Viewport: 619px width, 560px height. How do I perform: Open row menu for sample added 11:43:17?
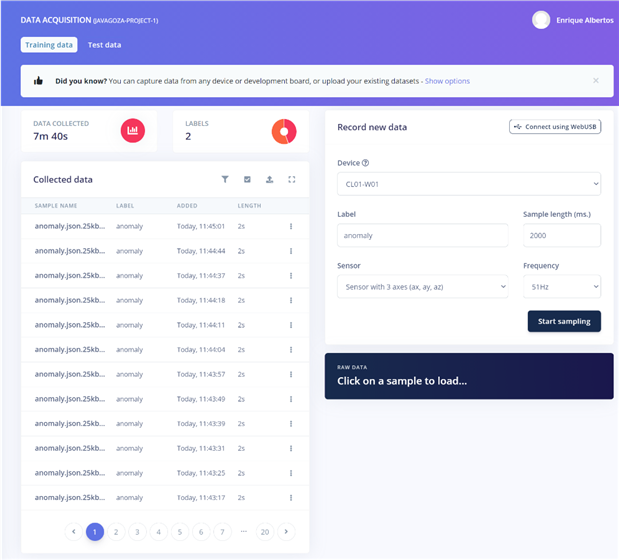[x=291, y=498]
